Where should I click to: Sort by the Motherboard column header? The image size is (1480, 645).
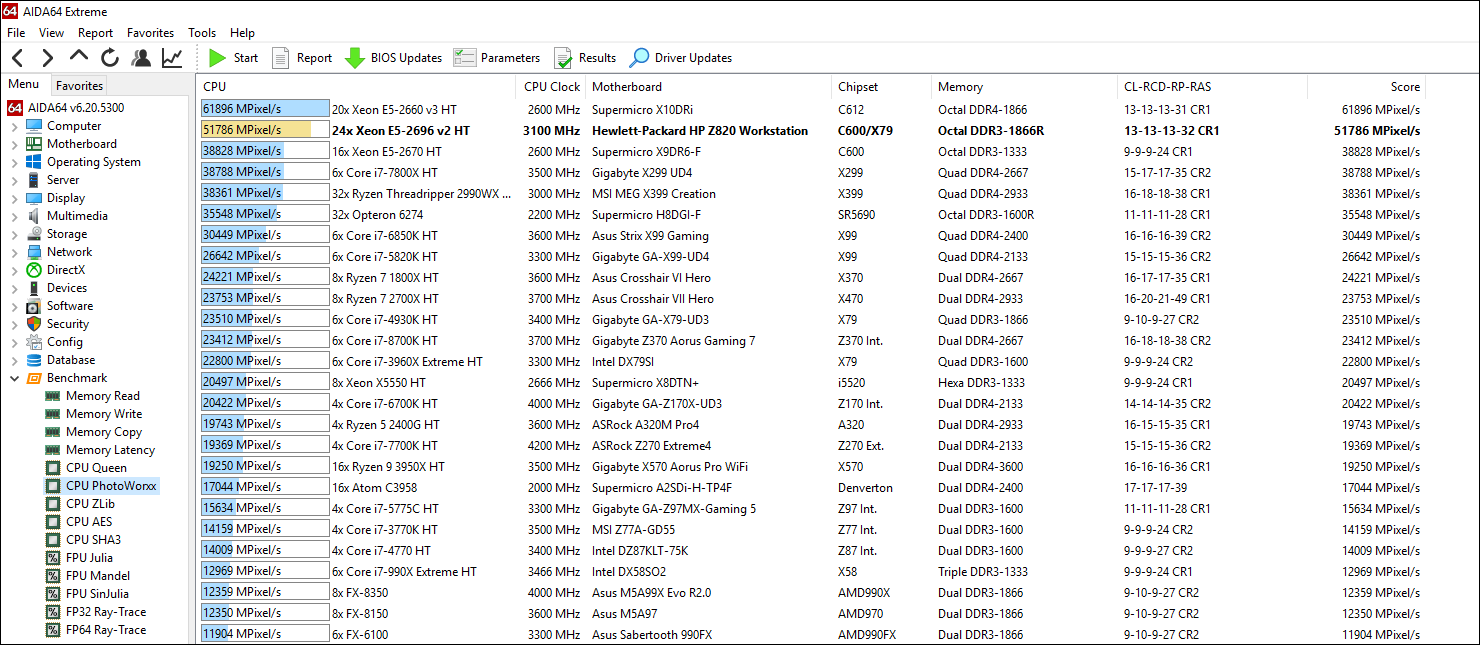pos(709,87)
